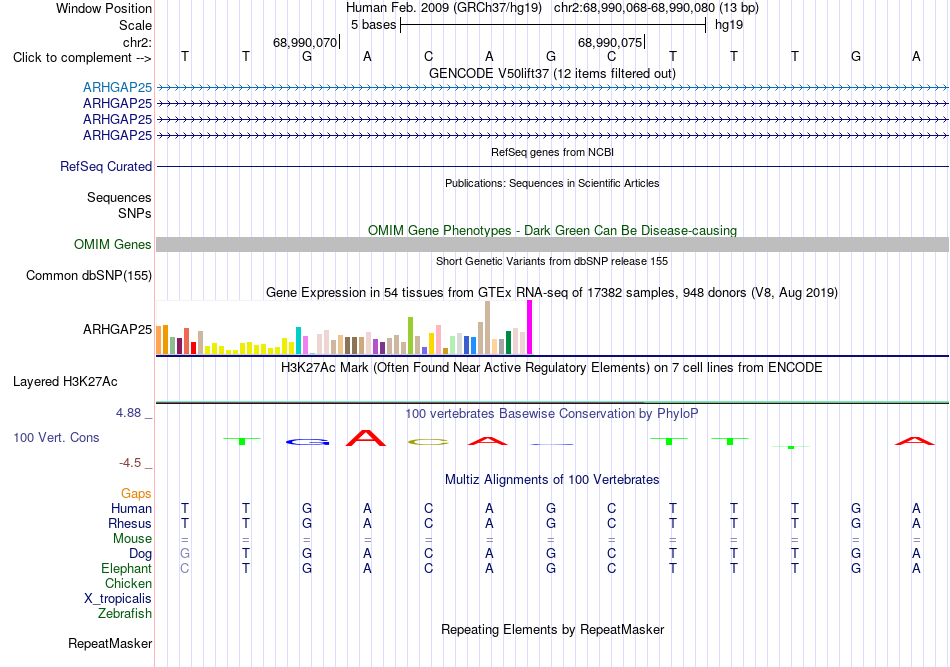Click the X_tropicalis species row label
This screenshot has height=667, width=950.
118,599
